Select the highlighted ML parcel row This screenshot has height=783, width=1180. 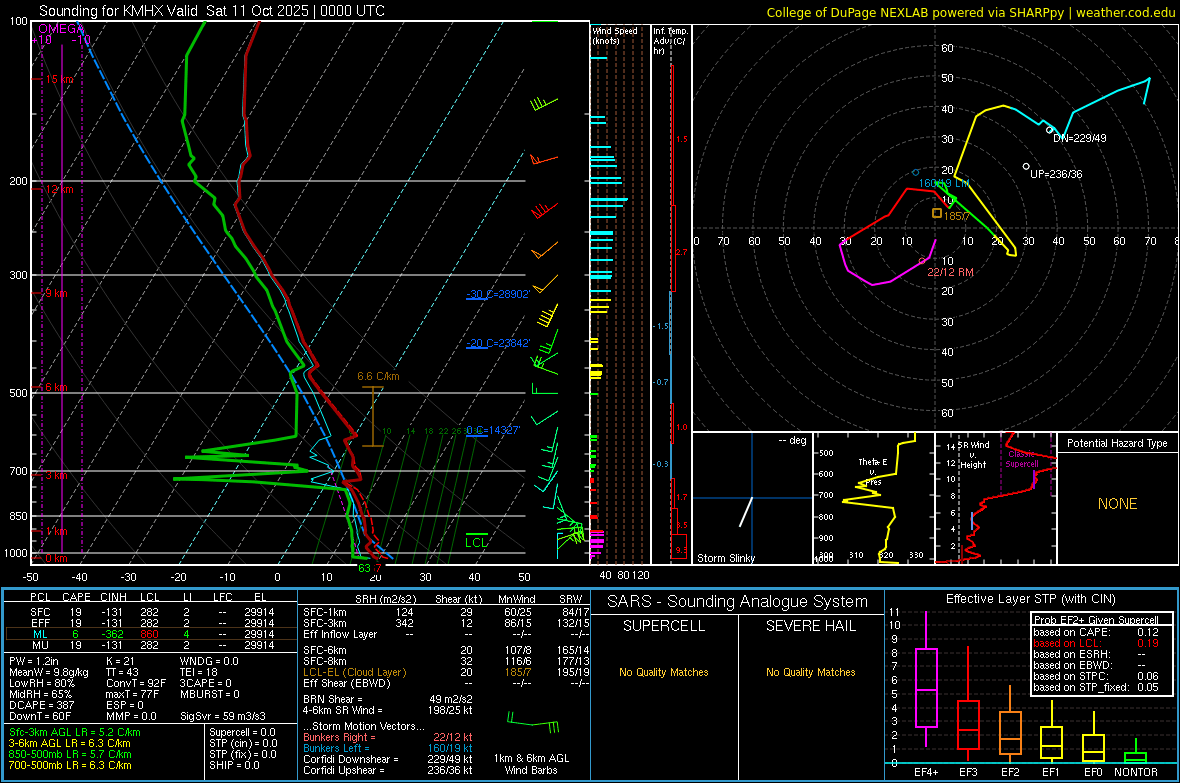(x=152, y=634)
